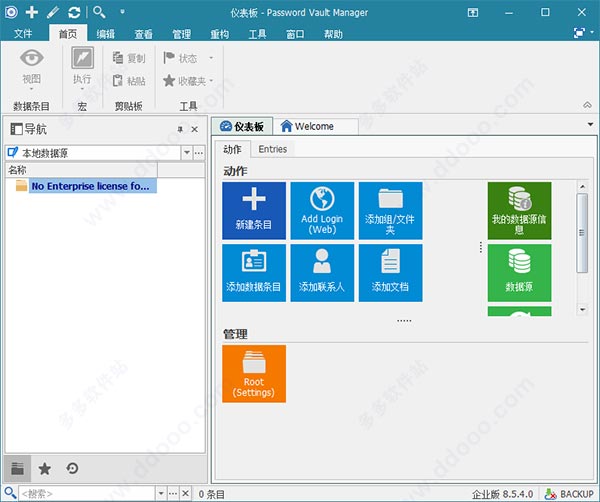Click the search magnifier icon in status bar
Image resolution: width=600 pixels, height=502 pixels.
pyautogui.click(x=10, y=493)
